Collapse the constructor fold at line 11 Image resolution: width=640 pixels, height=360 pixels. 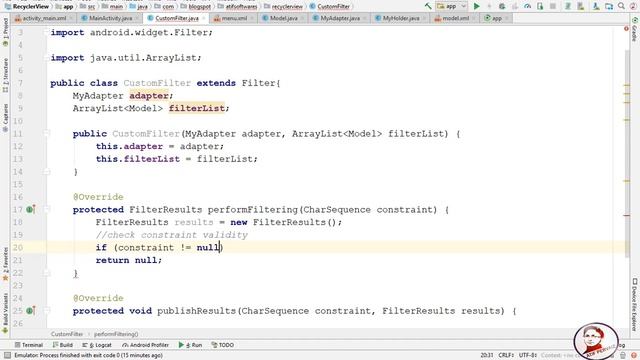click(47, 133)
